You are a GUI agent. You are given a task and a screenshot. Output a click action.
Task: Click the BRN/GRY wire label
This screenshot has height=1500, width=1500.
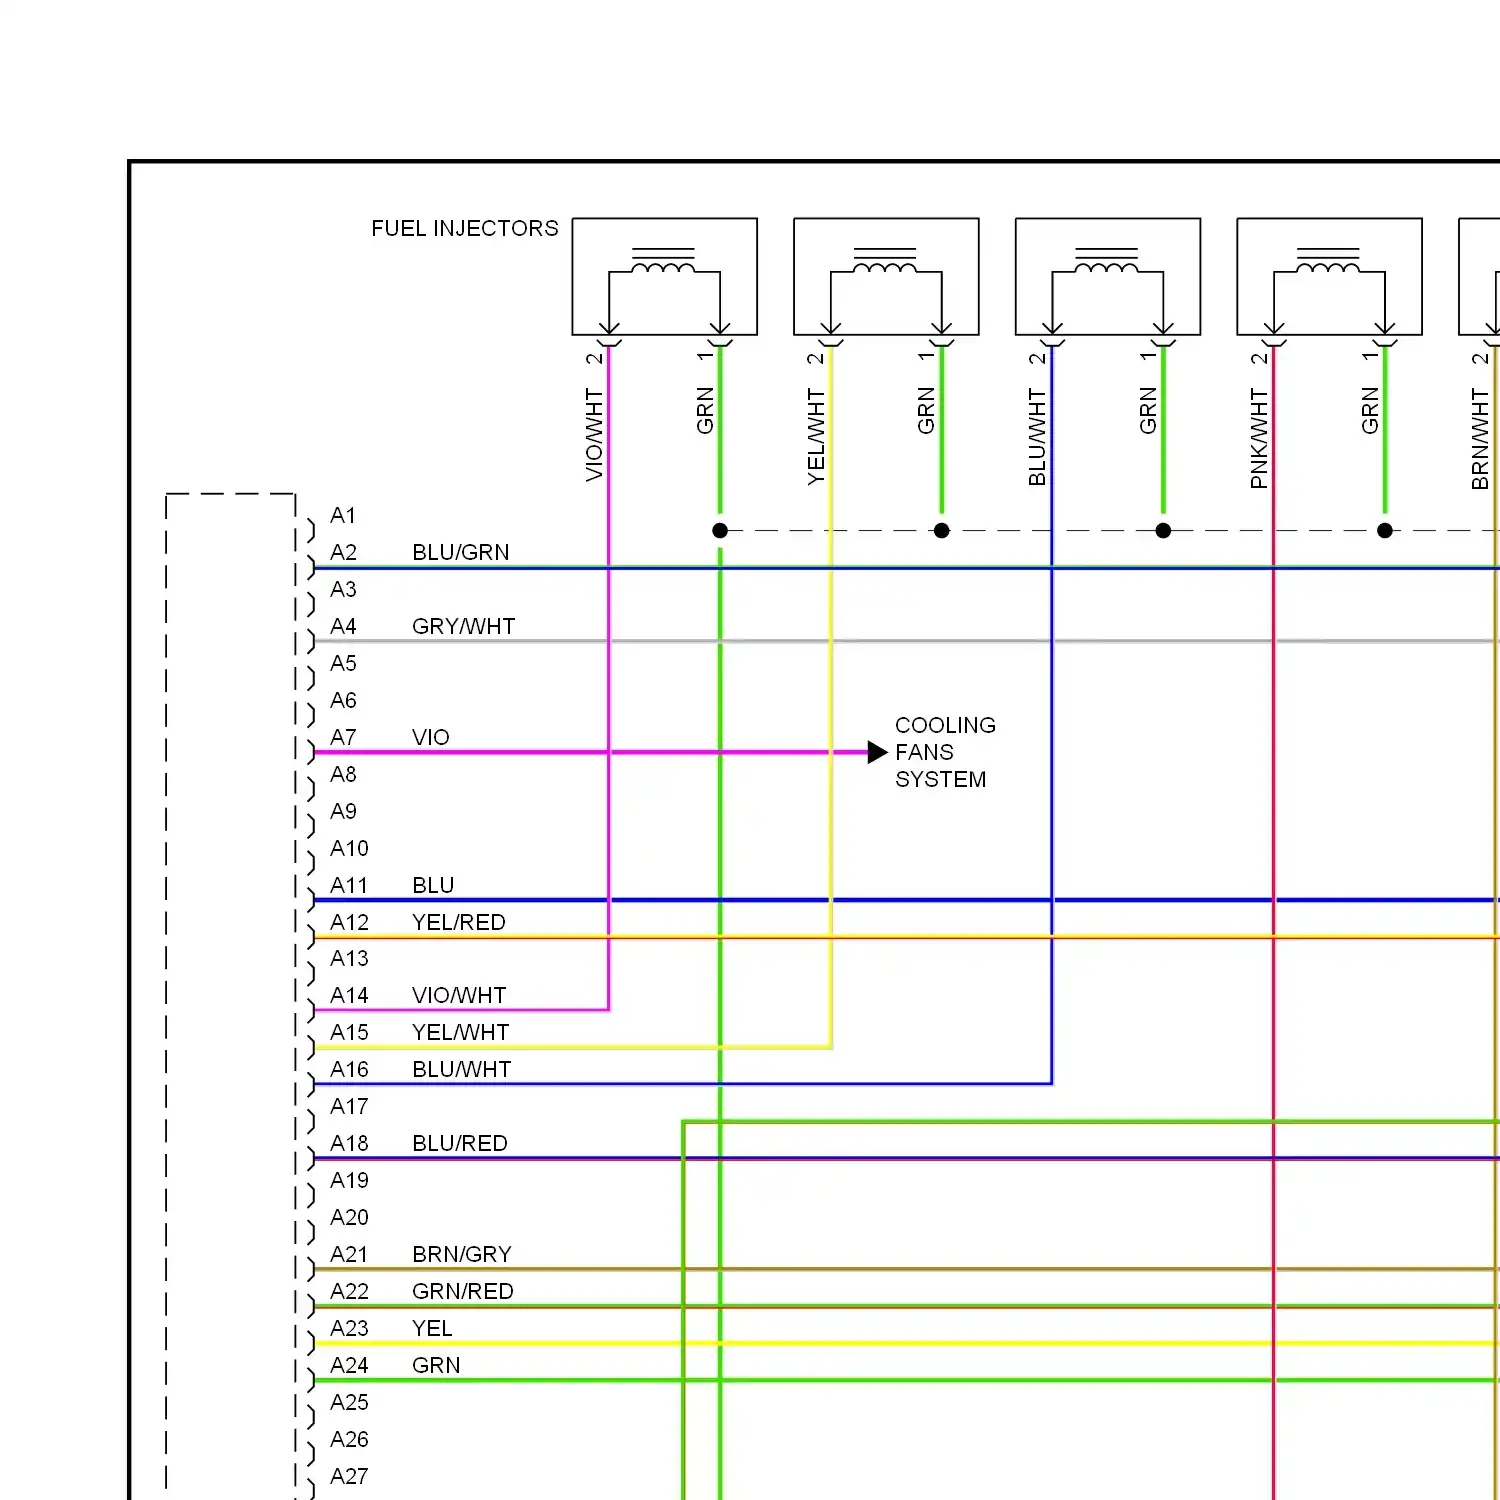[462, 1255]
